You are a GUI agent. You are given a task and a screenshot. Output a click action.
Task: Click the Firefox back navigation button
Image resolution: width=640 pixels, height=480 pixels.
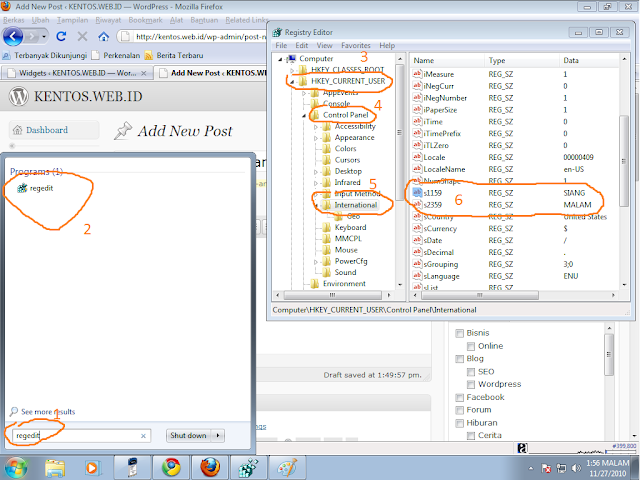coord(13,37)
